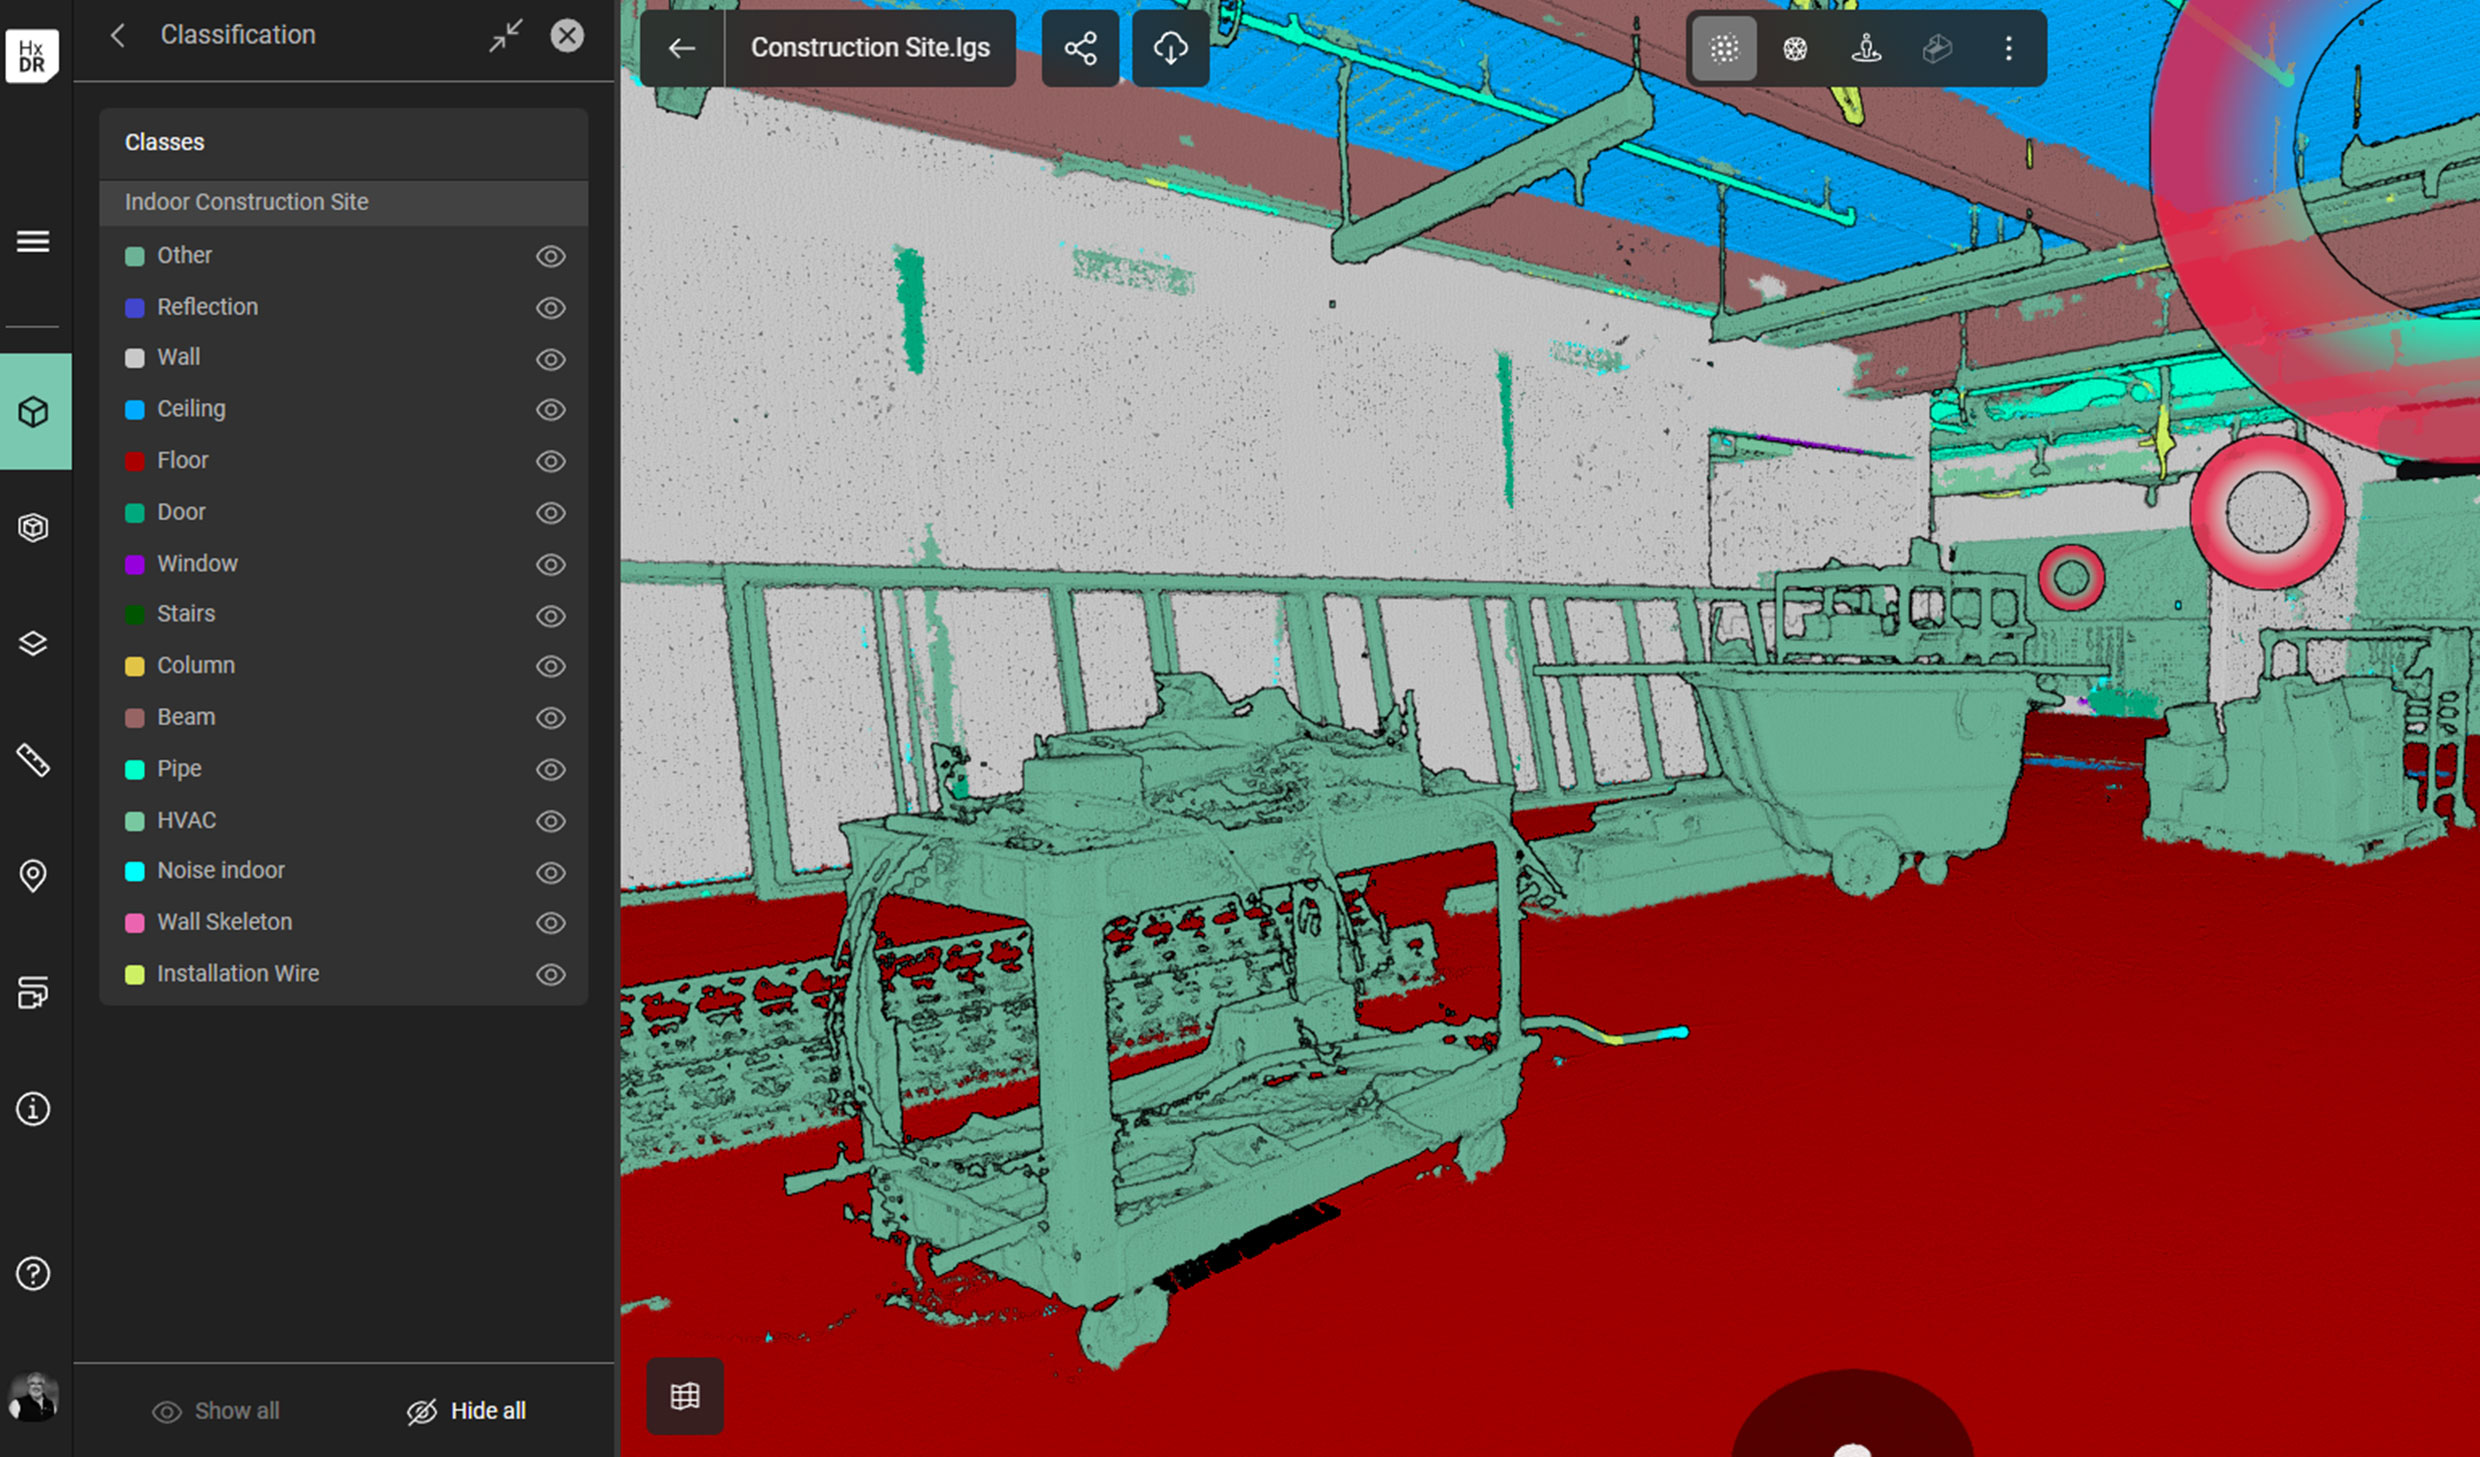
Task: Click the Construction Site.lgs title
Action: [x=870, y=48]
